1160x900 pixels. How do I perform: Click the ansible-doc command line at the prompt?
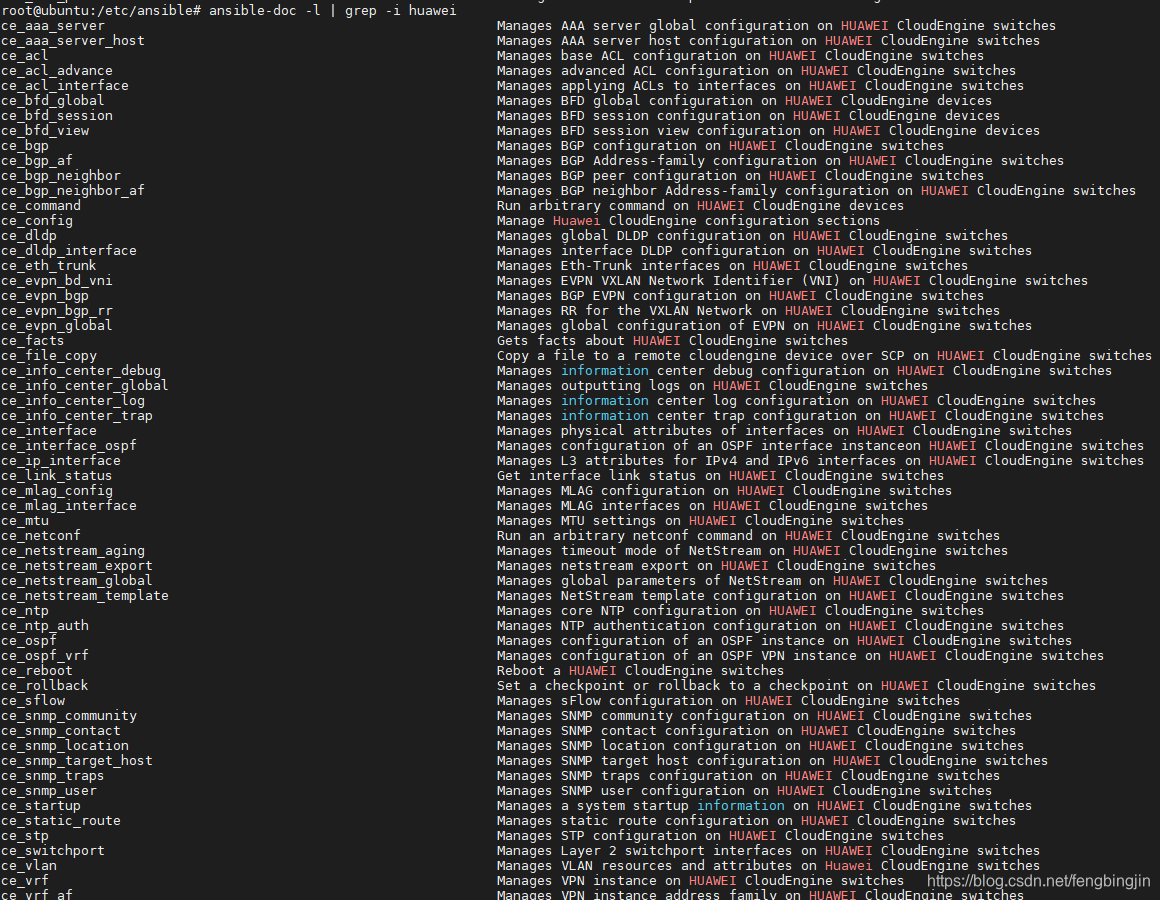pos(229,10)
